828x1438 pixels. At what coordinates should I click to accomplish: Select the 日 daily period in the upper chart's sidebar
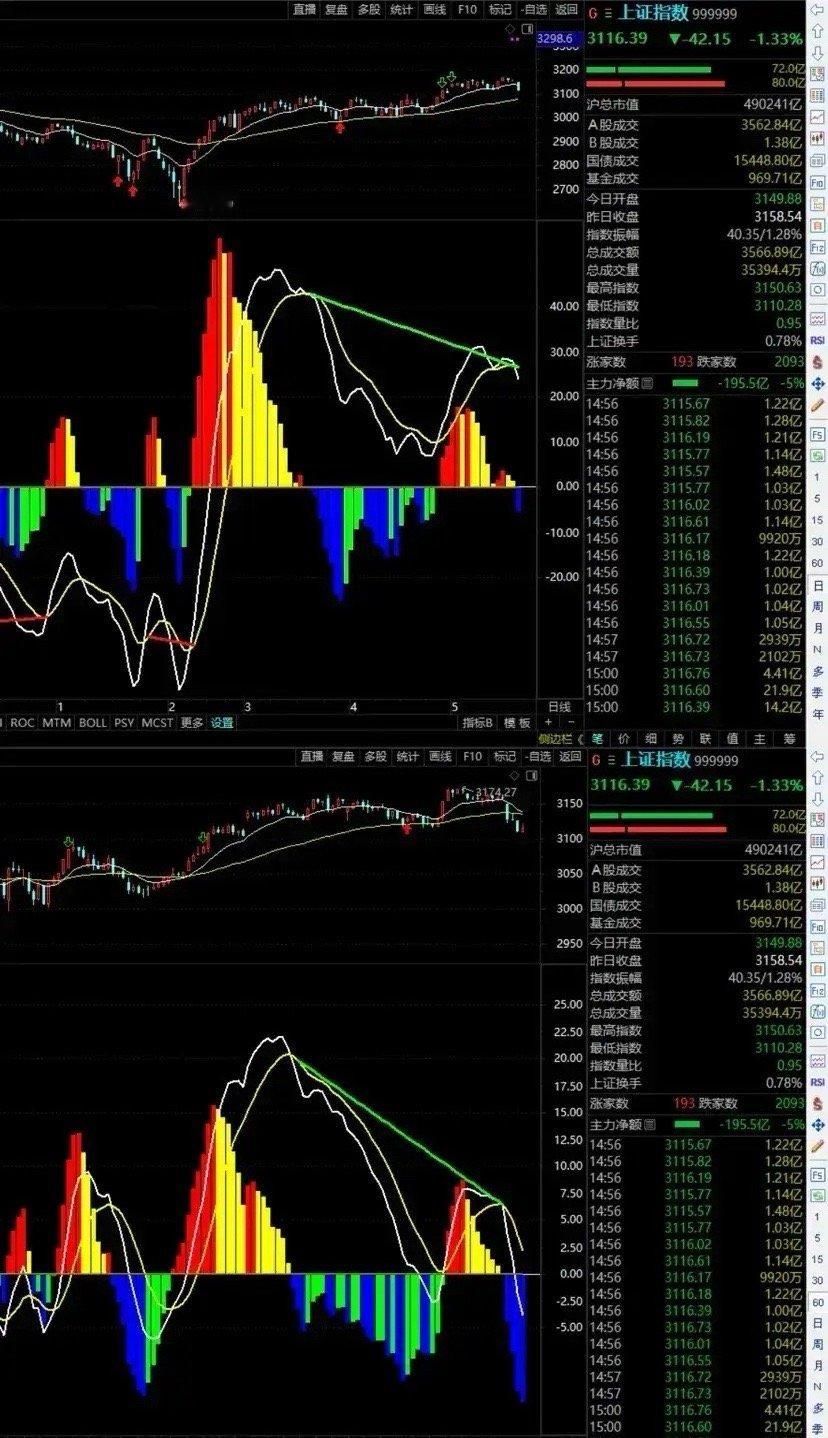click(818, 586)
